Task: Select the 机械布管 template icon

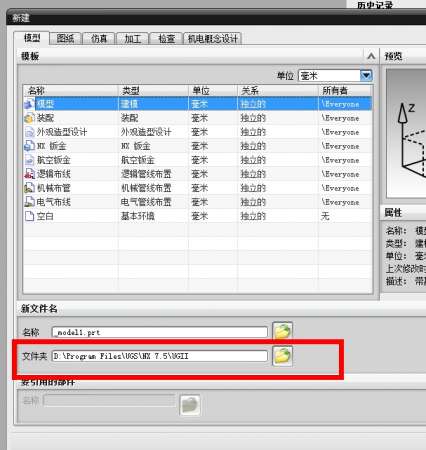Action: tap(29, 188)
